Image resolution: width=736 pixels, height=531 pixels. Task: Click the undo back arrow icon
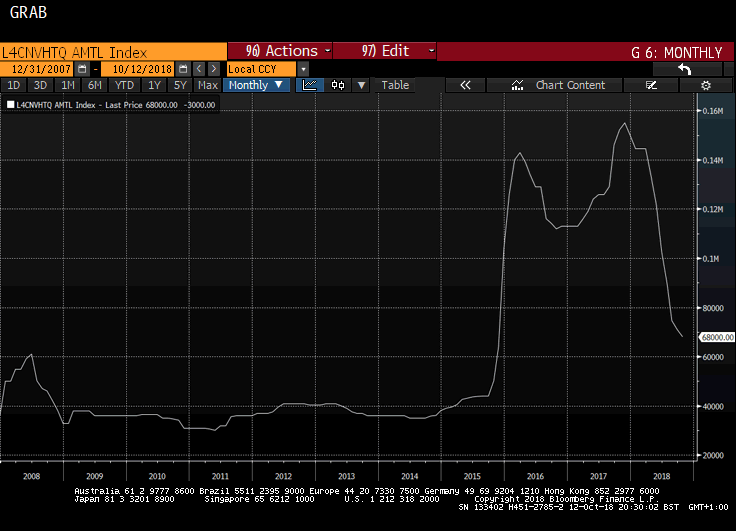[x=685, y=69]
